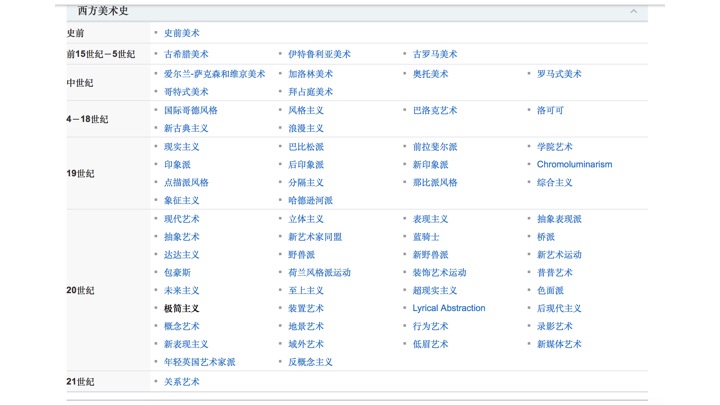Image resolution: width=720 pixels, height=405 pixels.
Task: Open the 洛可可 link
Action: pyautogui.click(x=550, y=110)
